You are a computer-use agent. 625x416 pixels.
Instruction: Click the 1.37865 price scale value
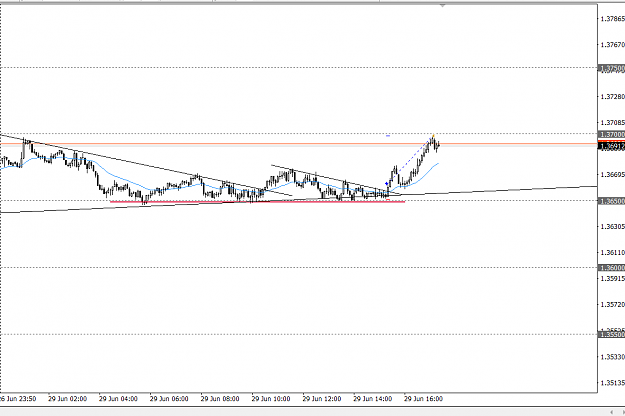point(613,19)
